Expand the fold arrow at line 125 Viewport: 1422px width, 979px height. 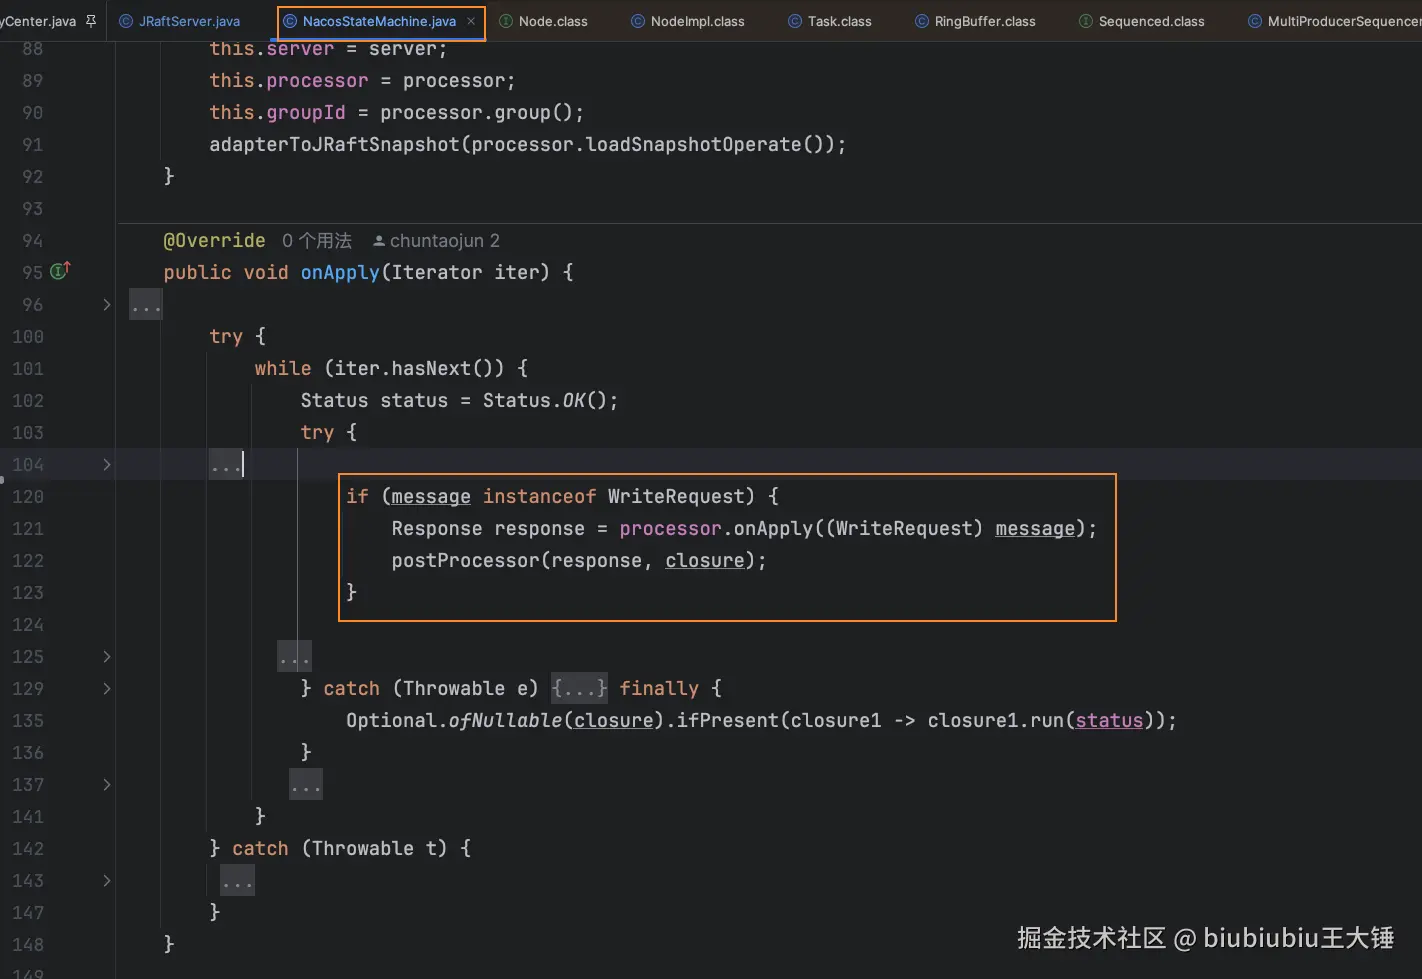[107, 657]
